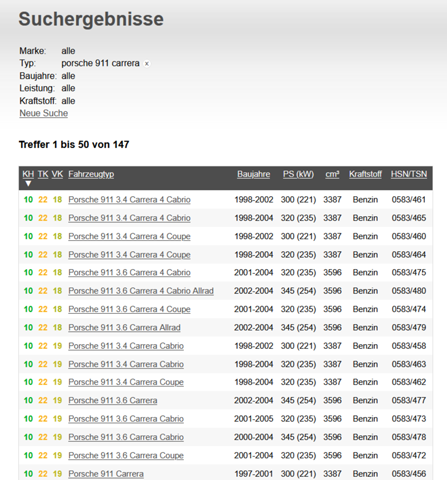Sort table by KH column
447x480 pixels.
pos(28,174)
